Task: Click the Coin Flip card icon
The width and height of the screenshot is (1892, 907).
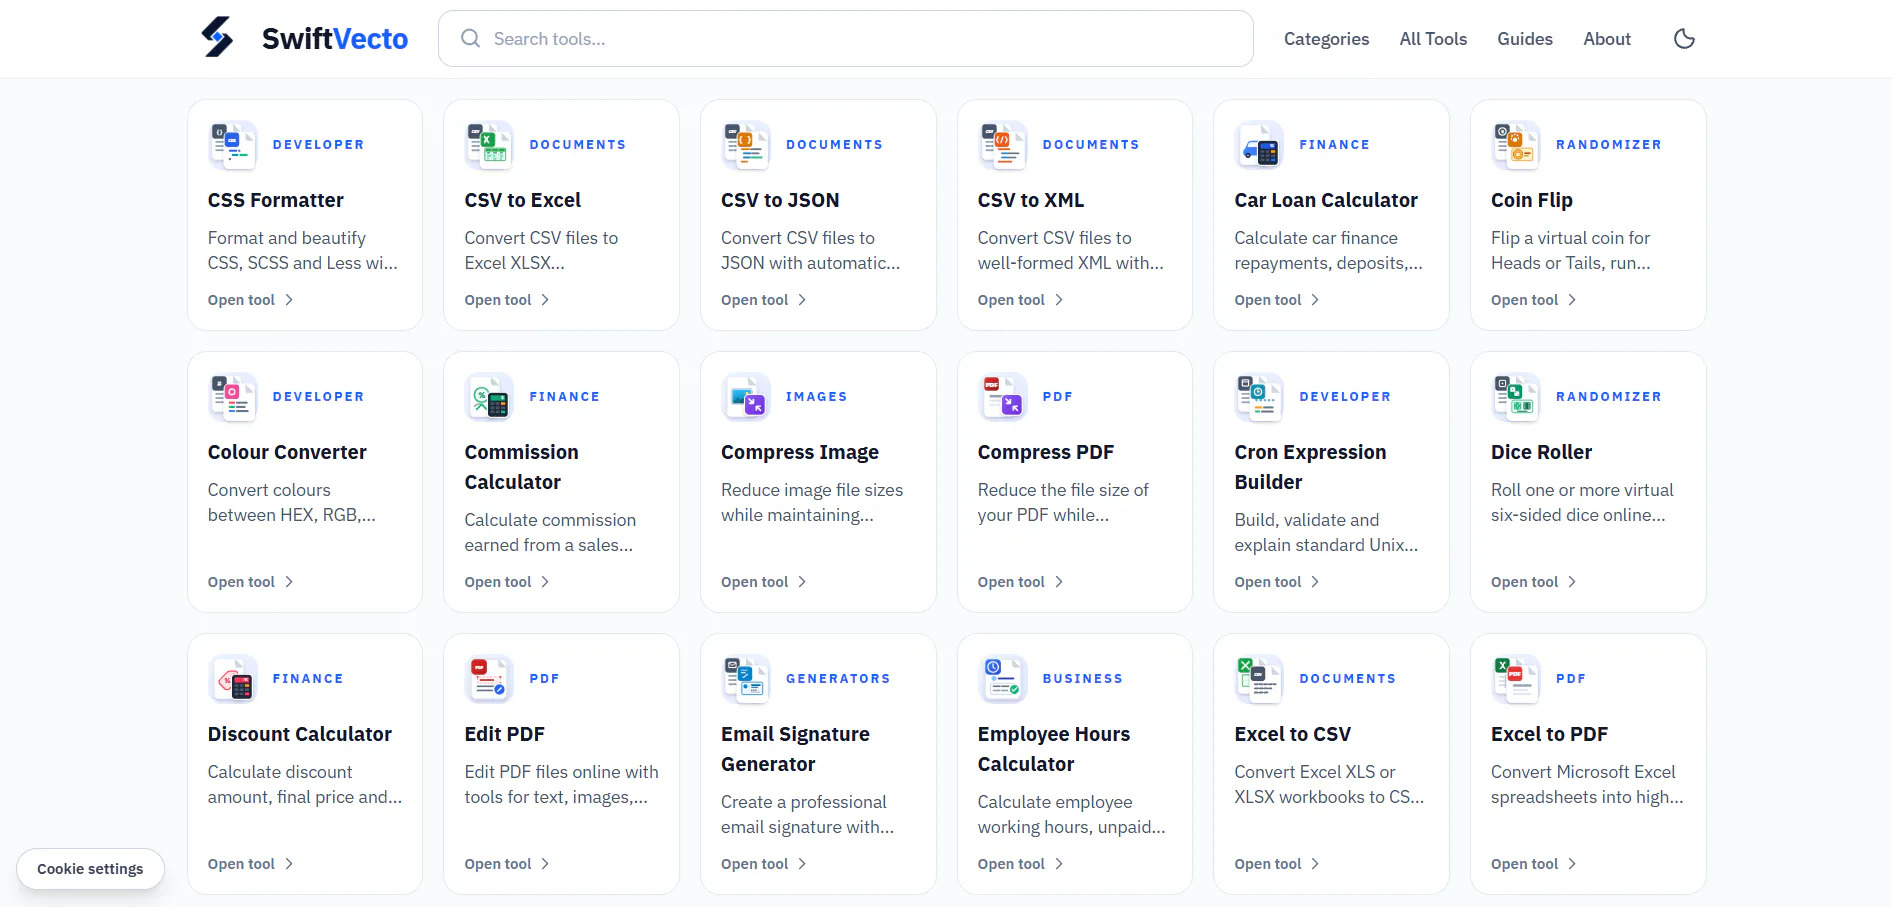Action: (1516, 145)
